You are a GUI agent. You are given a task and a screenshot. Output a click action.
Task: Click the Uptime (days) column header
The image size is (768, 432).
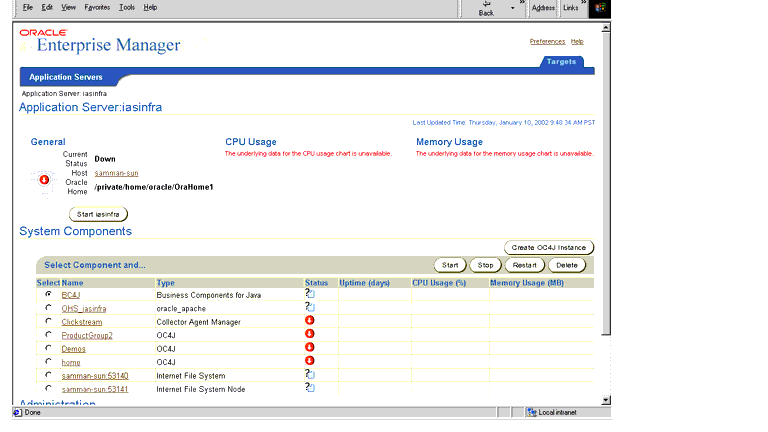(x=364, y=283)
